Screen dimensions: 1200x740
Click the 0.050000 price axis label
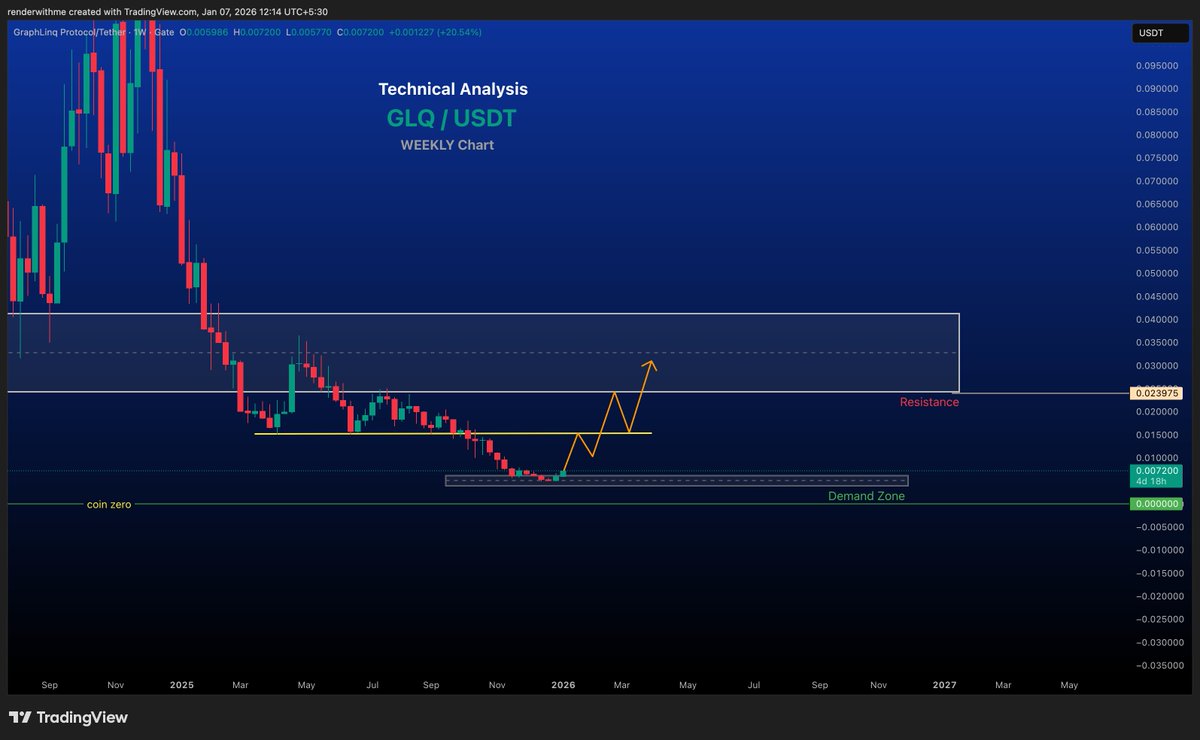pos(1156,273)
